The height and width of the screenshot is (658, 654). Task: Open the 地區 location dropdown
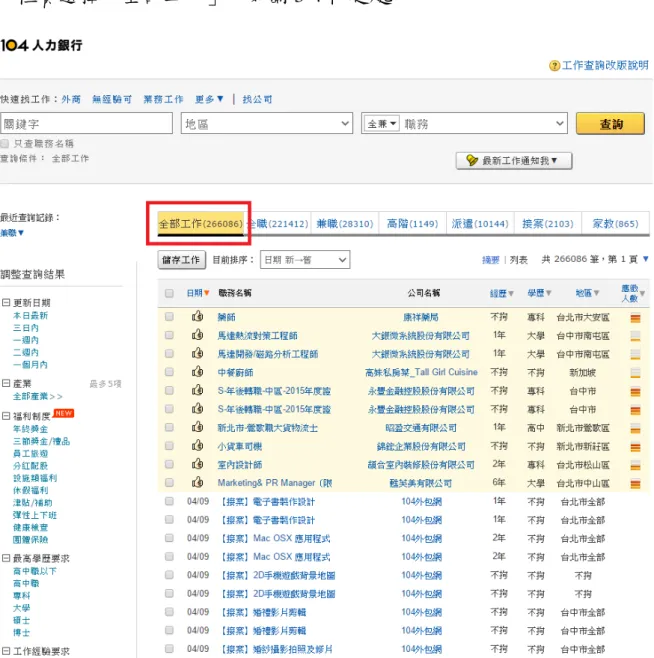pos(267,123)
